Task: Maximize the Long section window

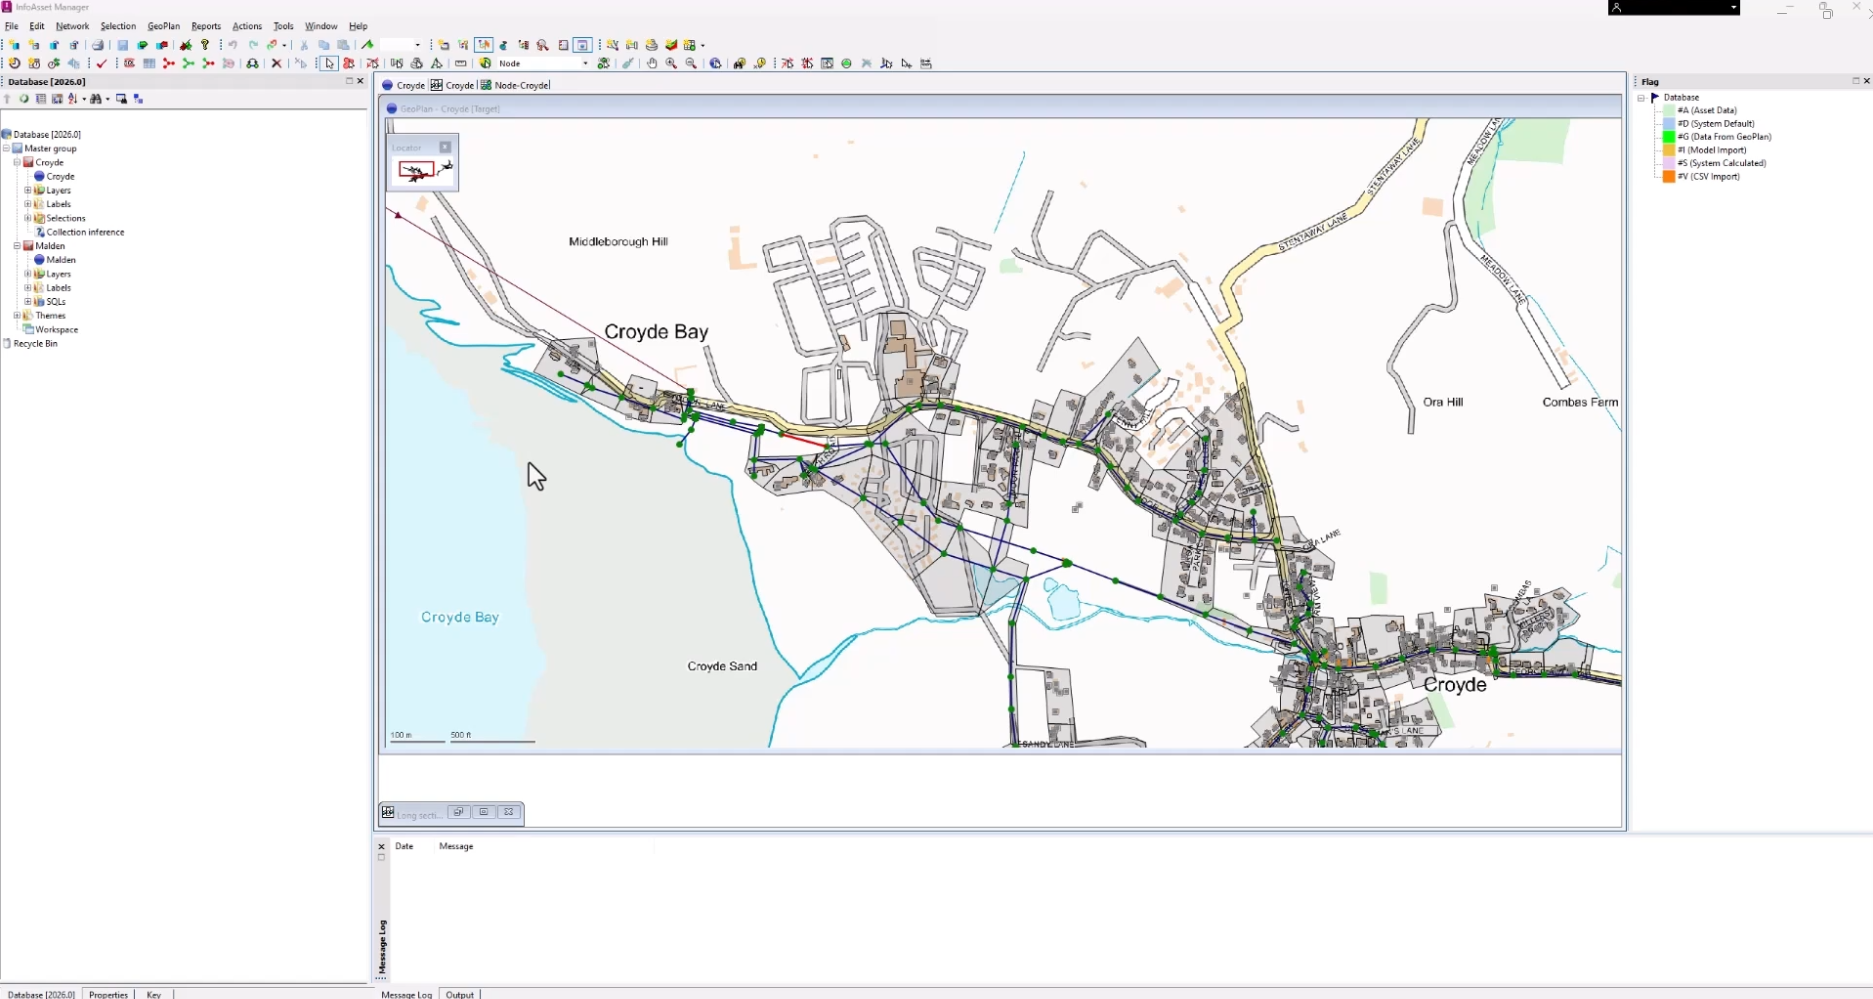Action: tap(483, 812)
